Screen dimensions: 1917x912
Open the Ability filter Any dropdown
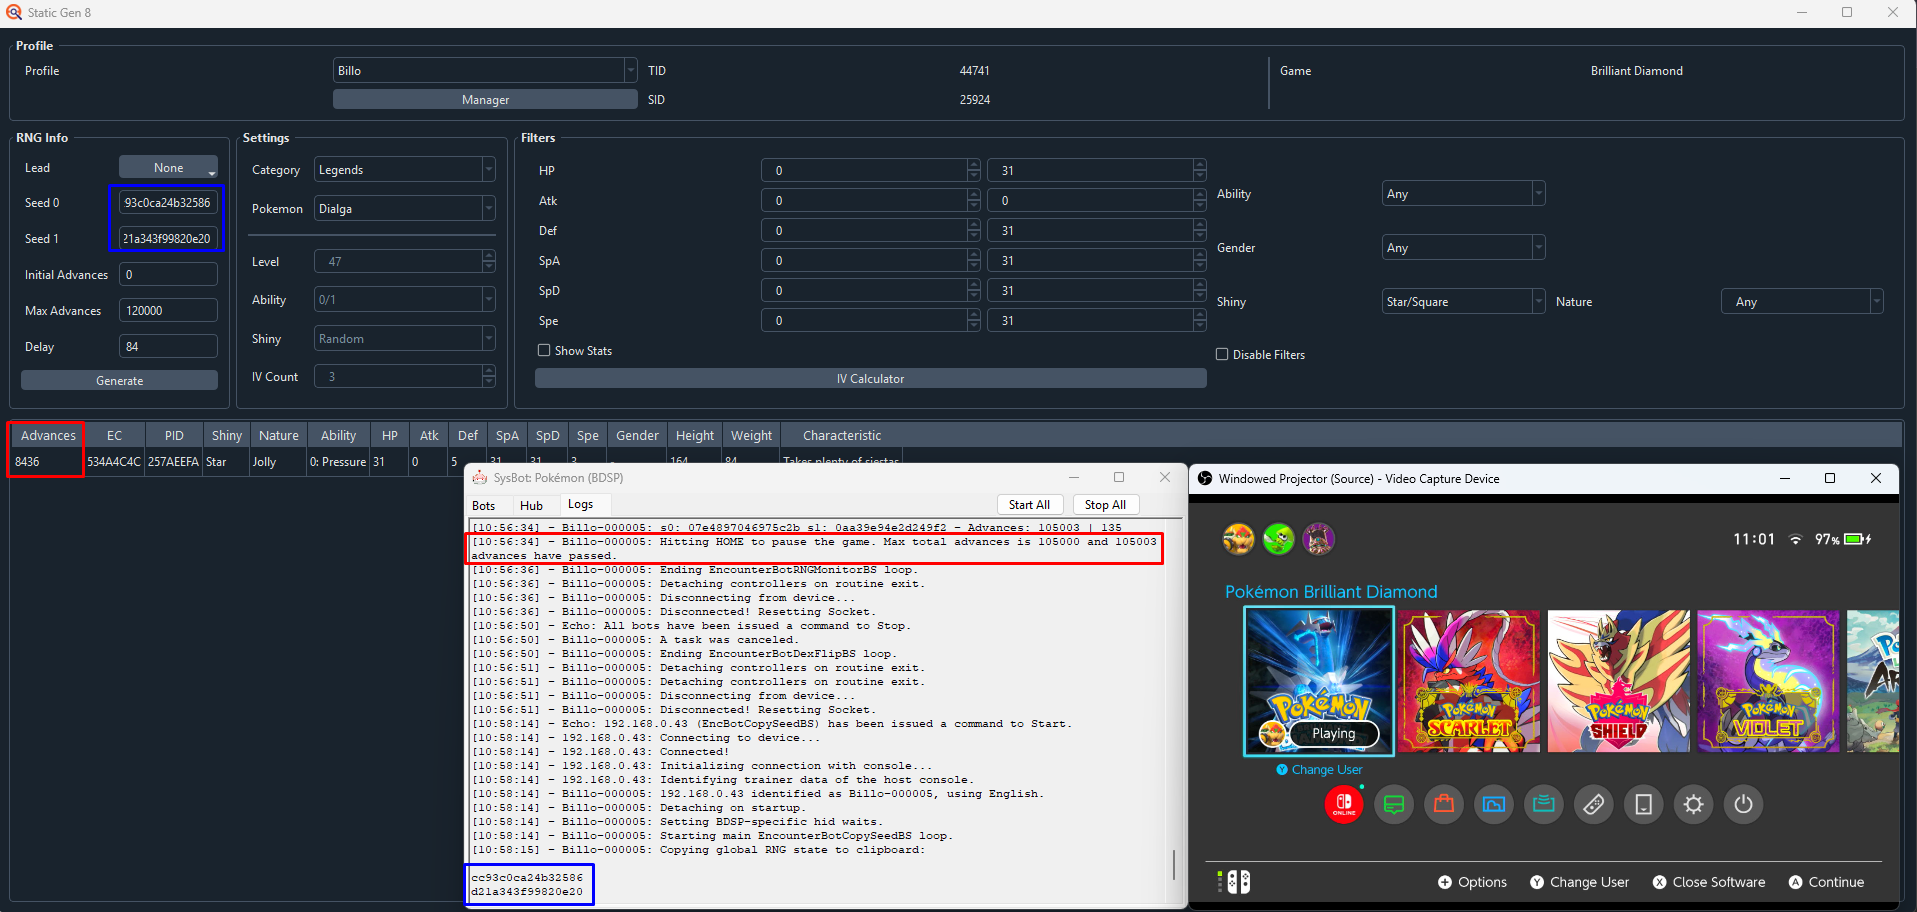1463,193
